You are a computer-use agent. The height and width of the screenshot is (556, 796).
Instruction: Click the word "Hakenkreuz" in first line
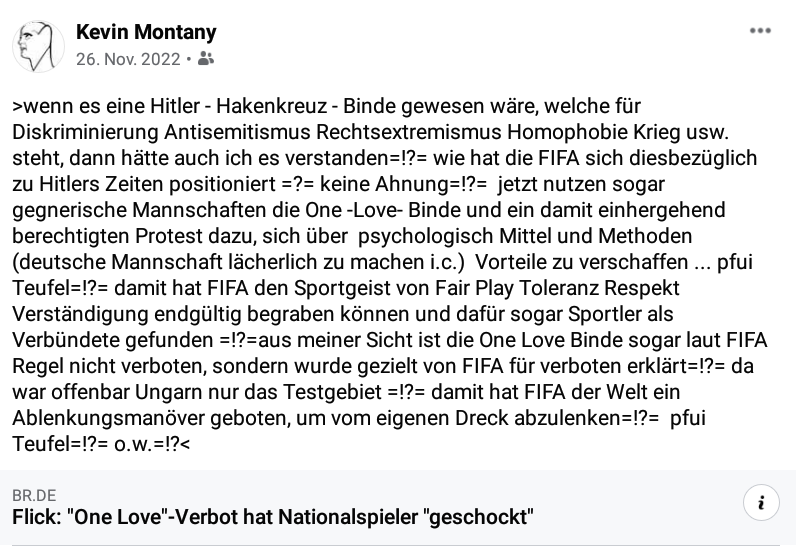272,106
